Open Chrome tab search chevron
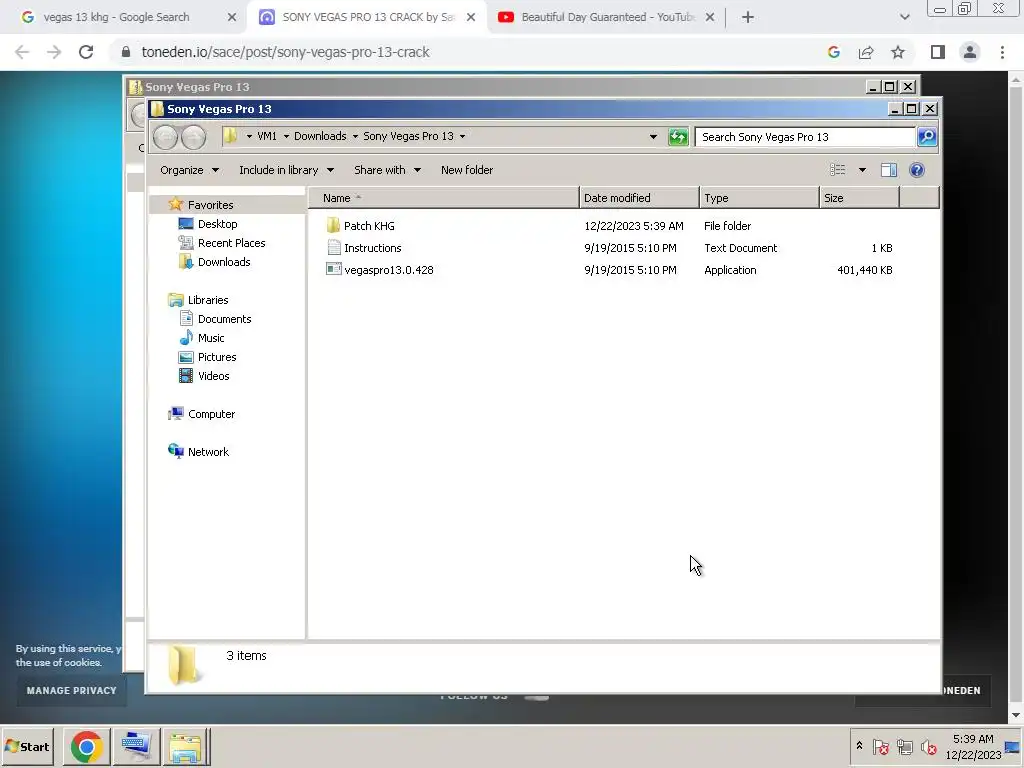This screenshot has height=768, width=1024. 904,17
